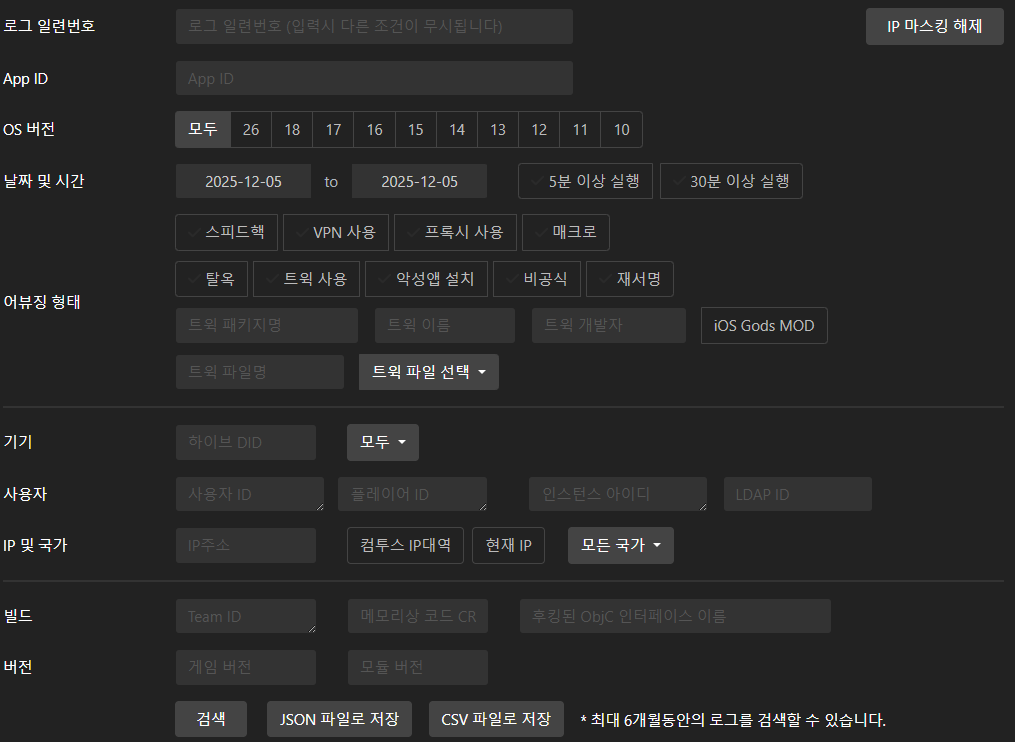Save results with JSON 파일로 저장
The height and width of the screenshot is (742, 1015).
click(x=339, y=719)
